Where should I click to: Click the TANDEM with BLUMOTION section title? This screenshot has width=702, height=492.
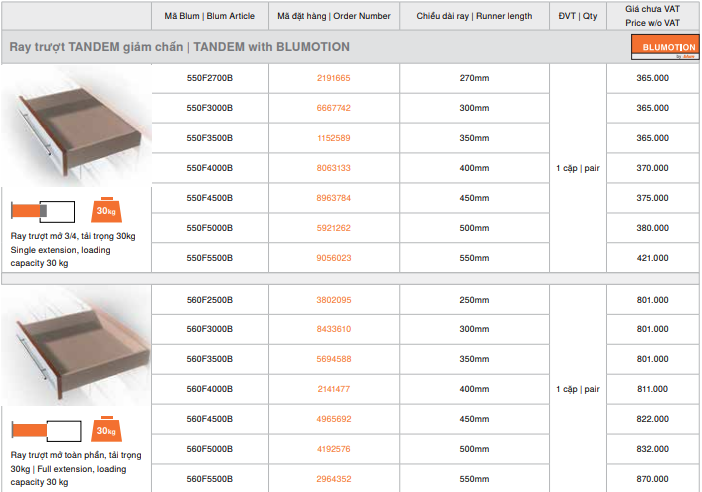pos(180,47)
